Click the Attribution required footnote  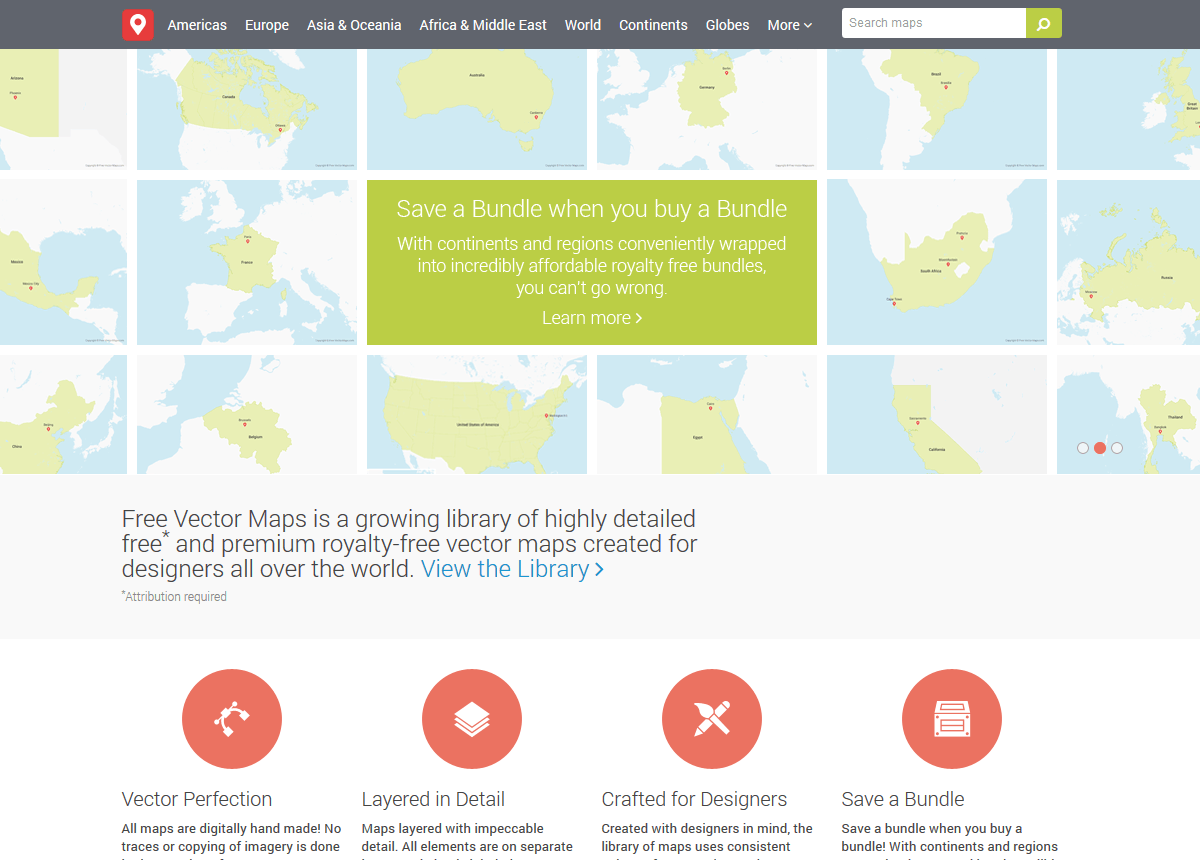pyautogui.click(x=174, y=596)
